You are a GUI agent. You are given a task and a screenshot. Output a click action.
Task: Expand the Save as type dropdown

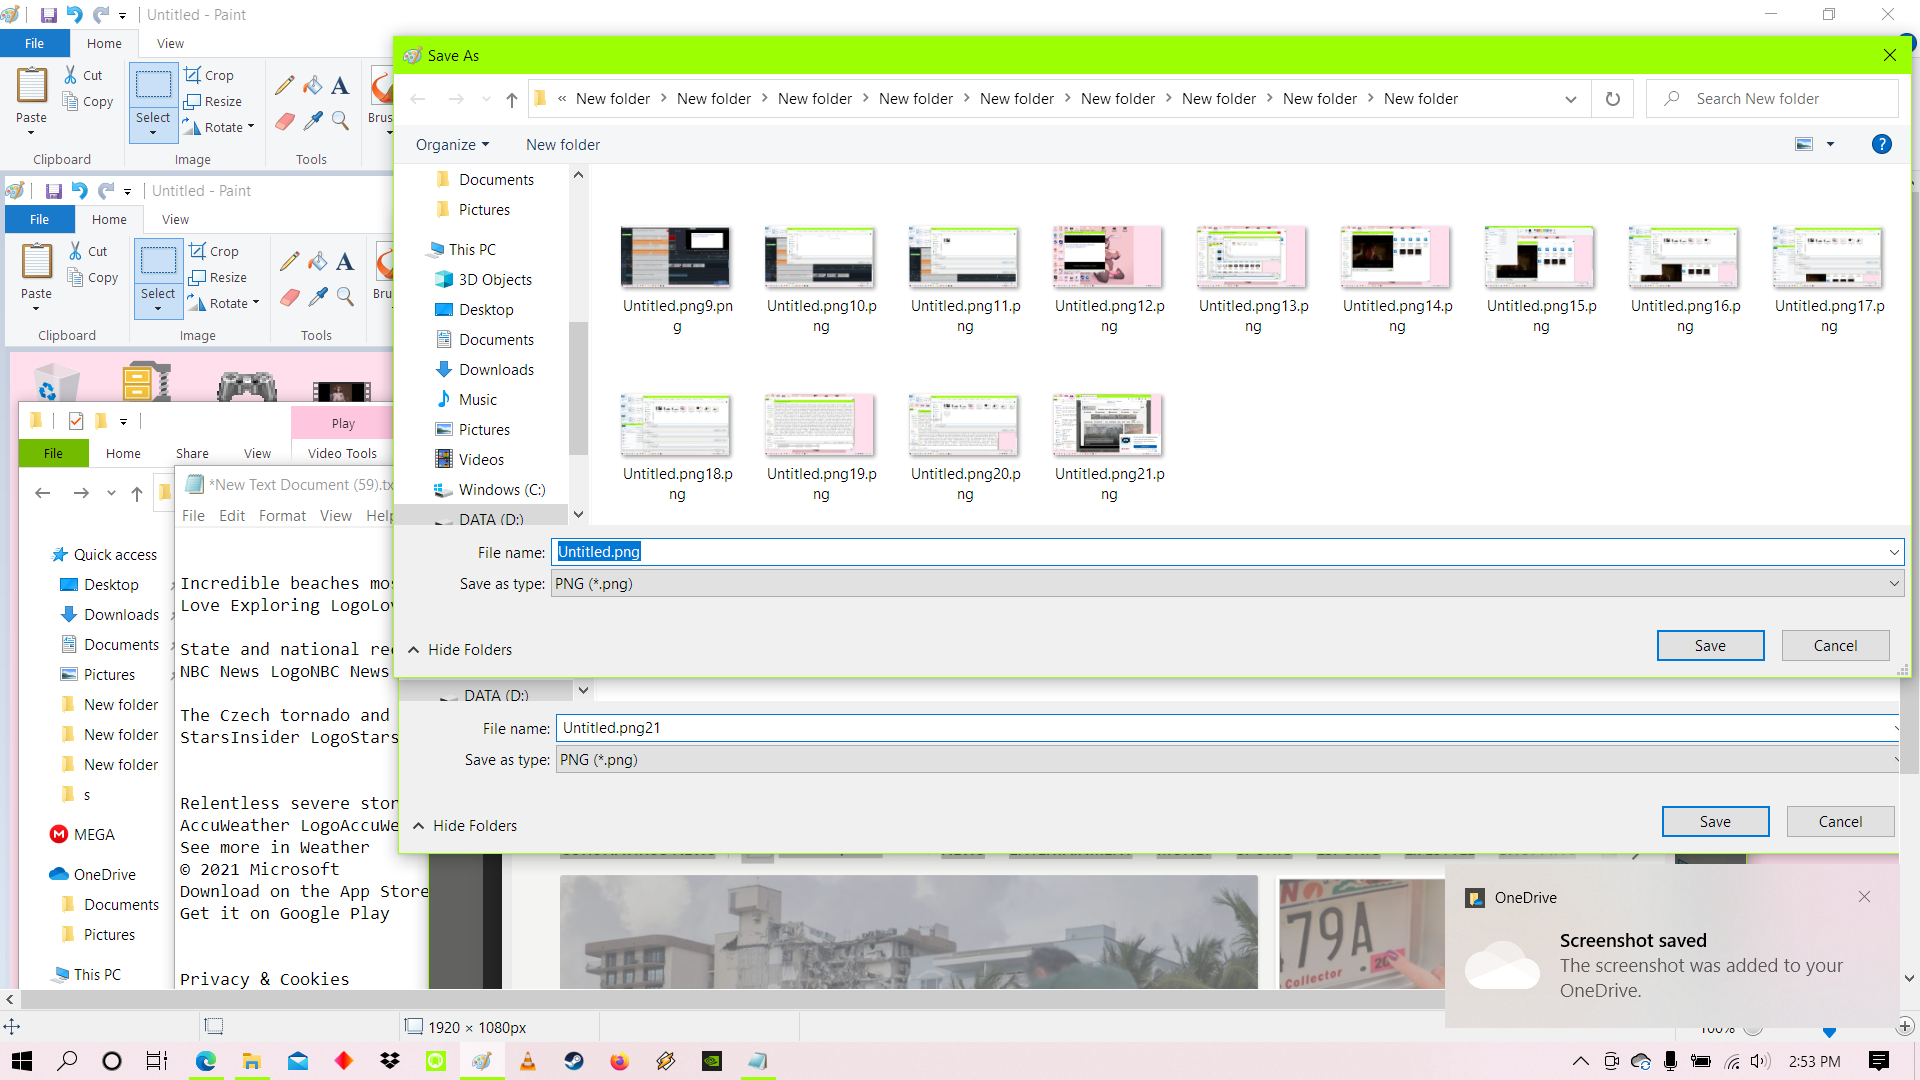tap(1894, 583)
